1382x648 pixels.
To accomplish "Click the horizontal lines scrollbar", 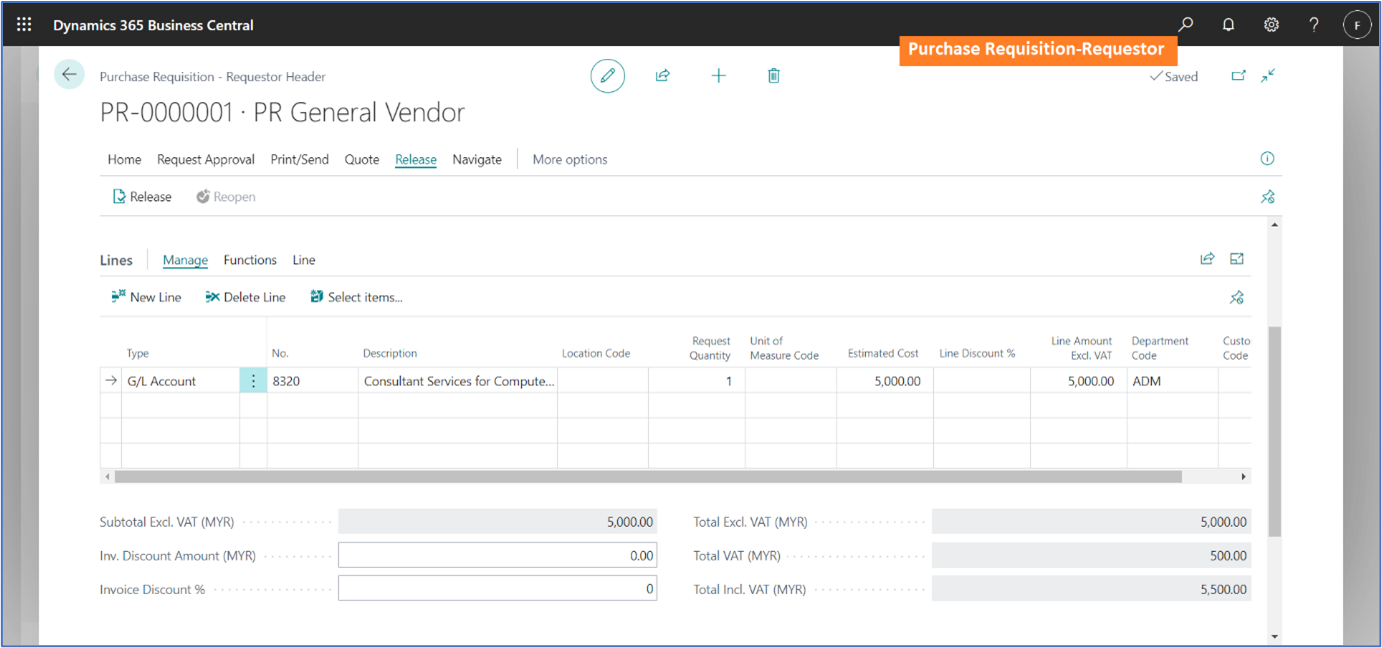I will [648, 477].
